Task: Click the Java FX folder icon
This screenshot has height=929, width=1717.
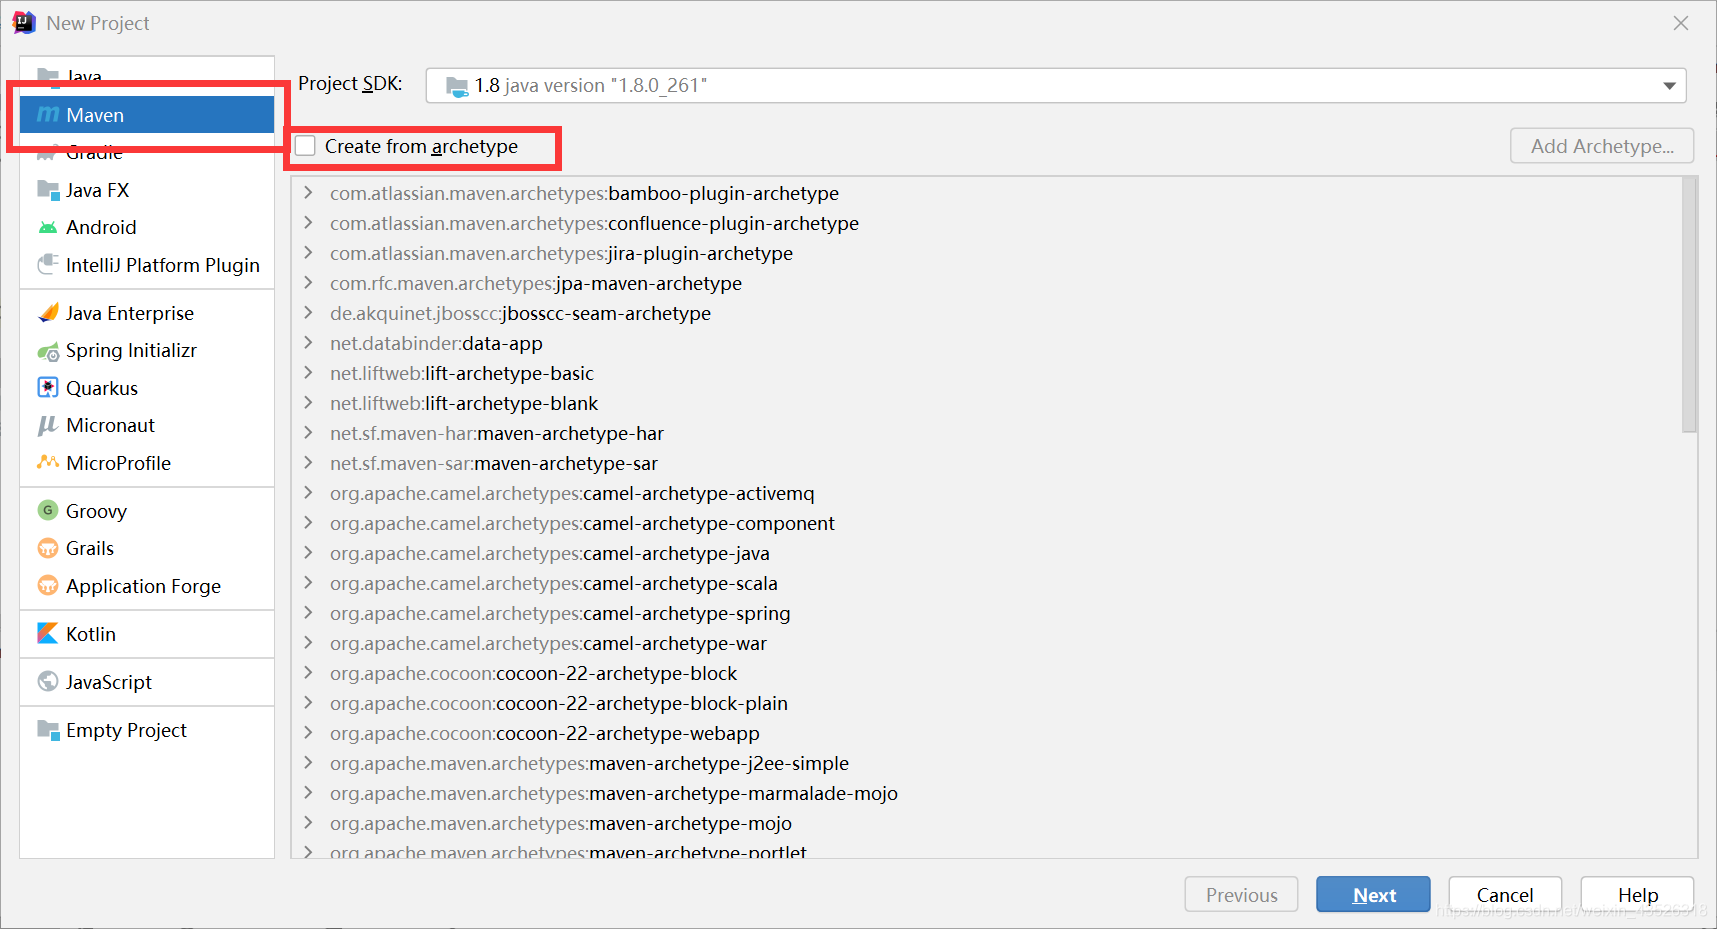Action: (x=48, y=190)
